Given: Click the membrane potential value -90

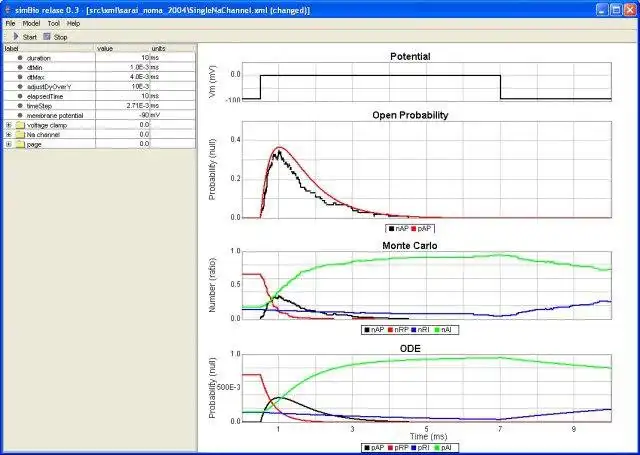Looking at the screenshot, I should click(x=123, y=115).
